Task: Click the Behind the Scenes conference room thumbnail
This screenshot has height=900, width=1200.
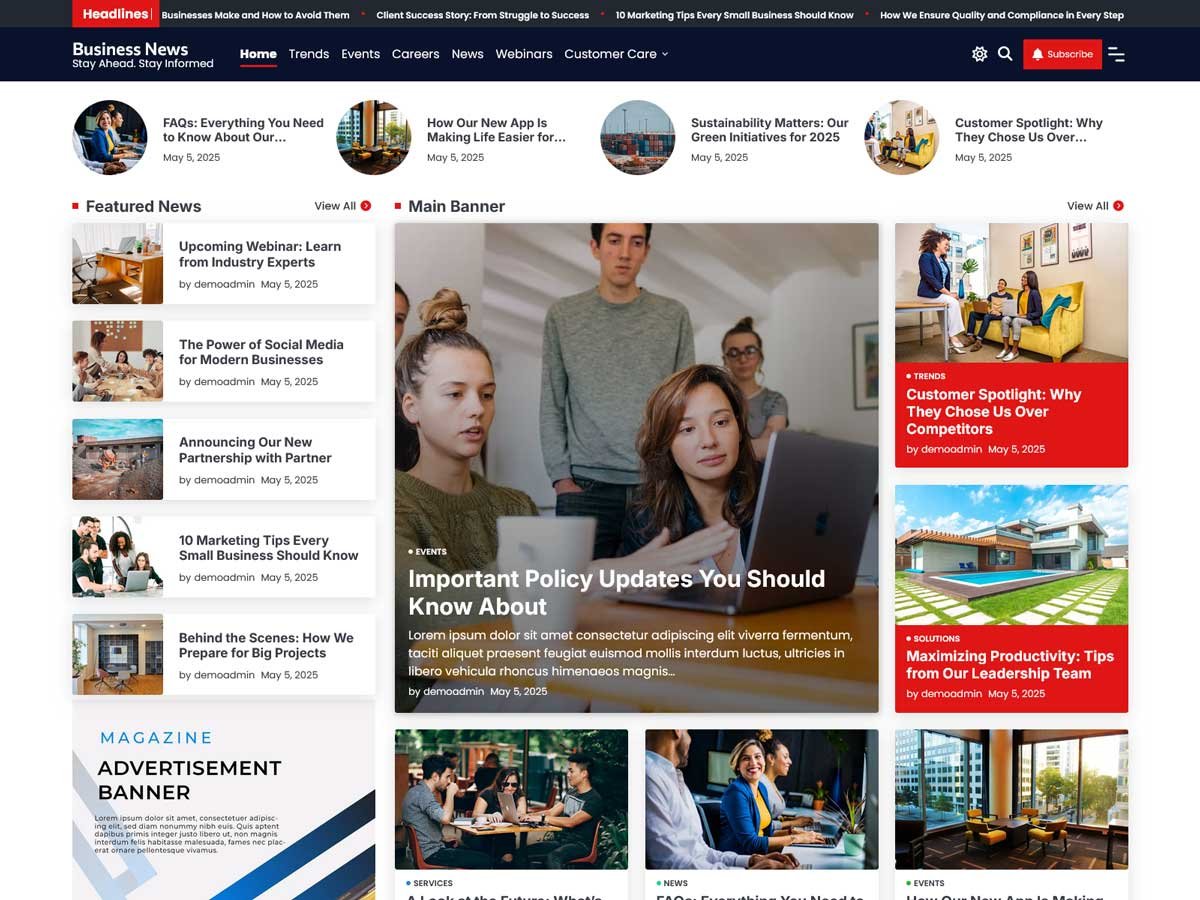Action: click(117, 654)
